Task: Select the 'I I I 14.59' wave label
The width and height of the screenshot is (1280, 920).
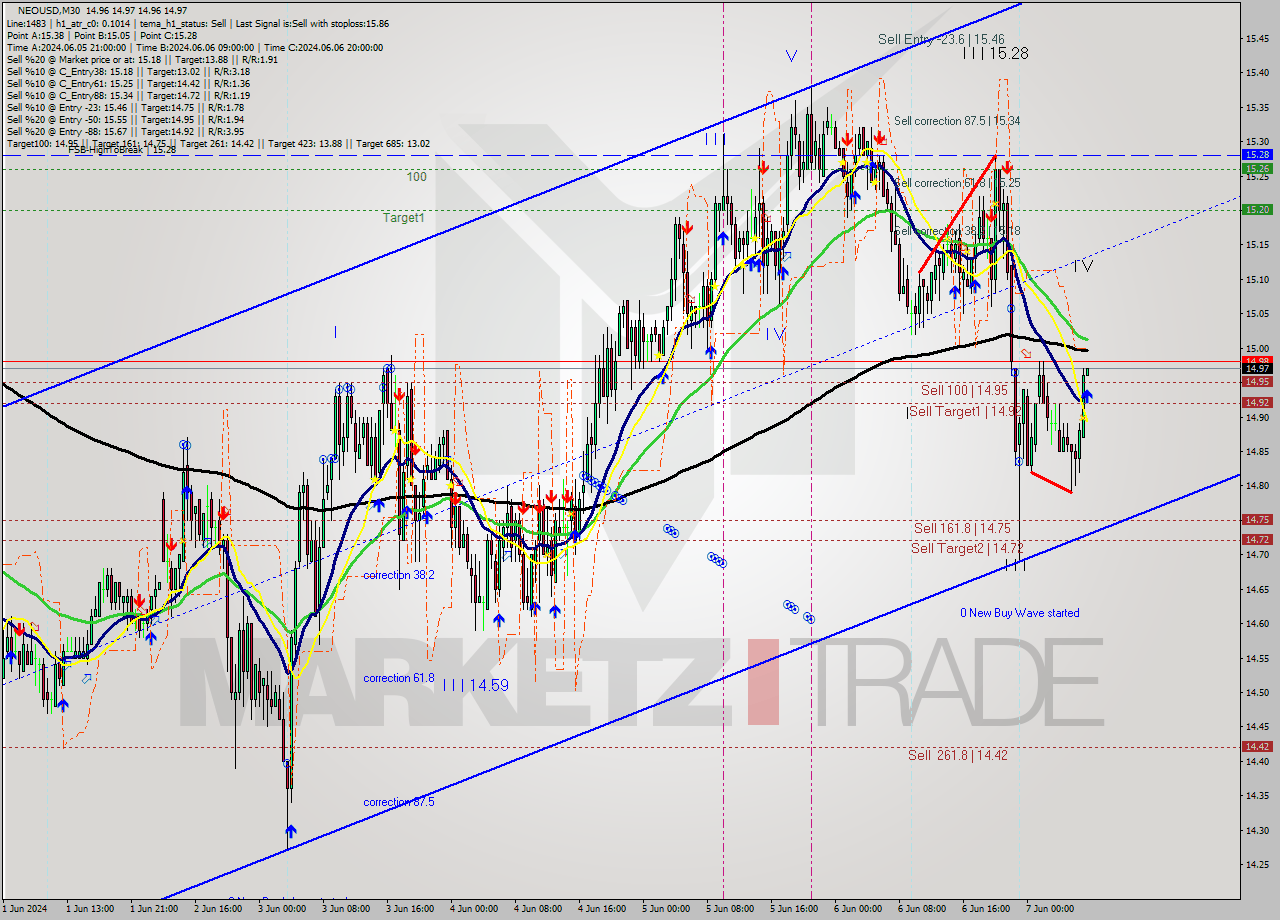Action: coord(476,686)
